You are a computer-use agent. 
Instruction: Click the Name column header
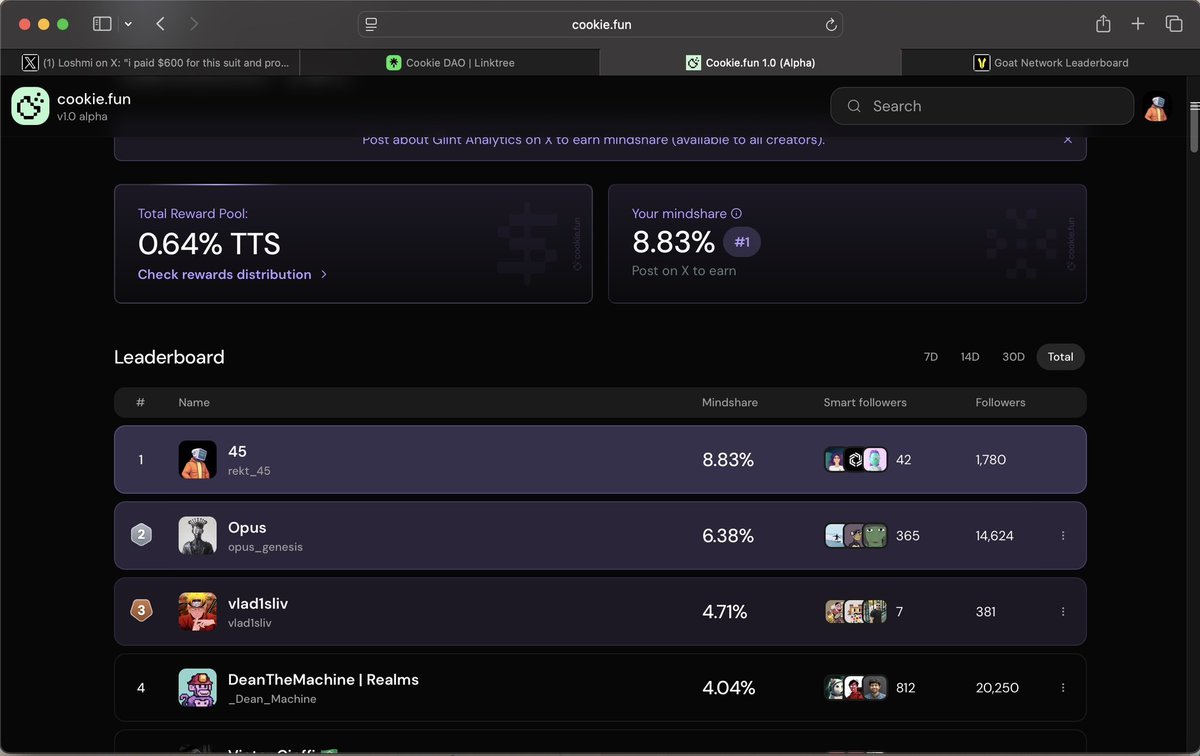(194, 402)
